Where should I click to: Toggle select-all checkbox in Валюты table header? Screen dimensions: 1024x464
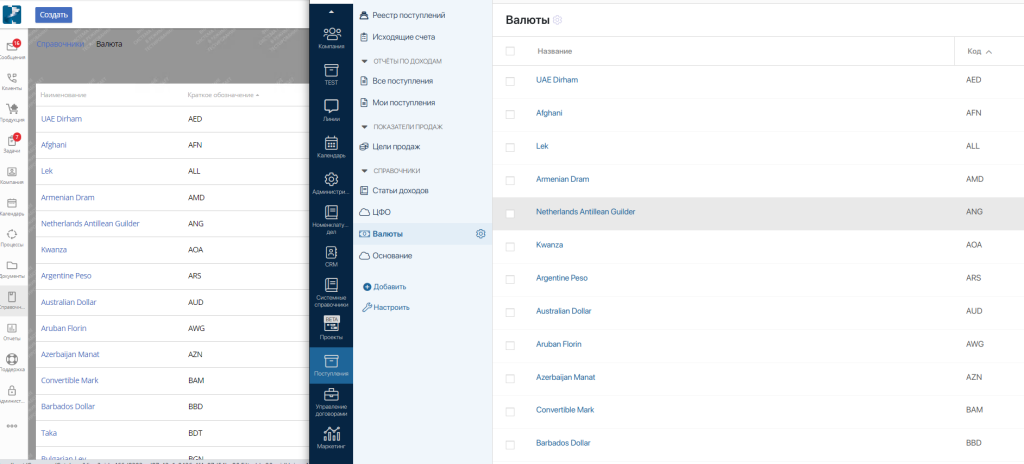click(x=510, y=51)
